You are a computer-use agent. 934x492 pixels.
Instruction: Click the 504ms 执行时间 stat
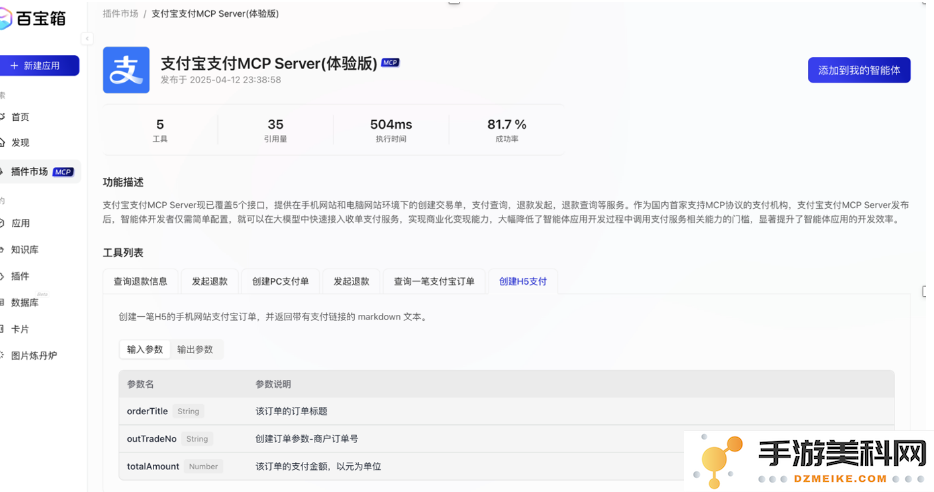391,130
